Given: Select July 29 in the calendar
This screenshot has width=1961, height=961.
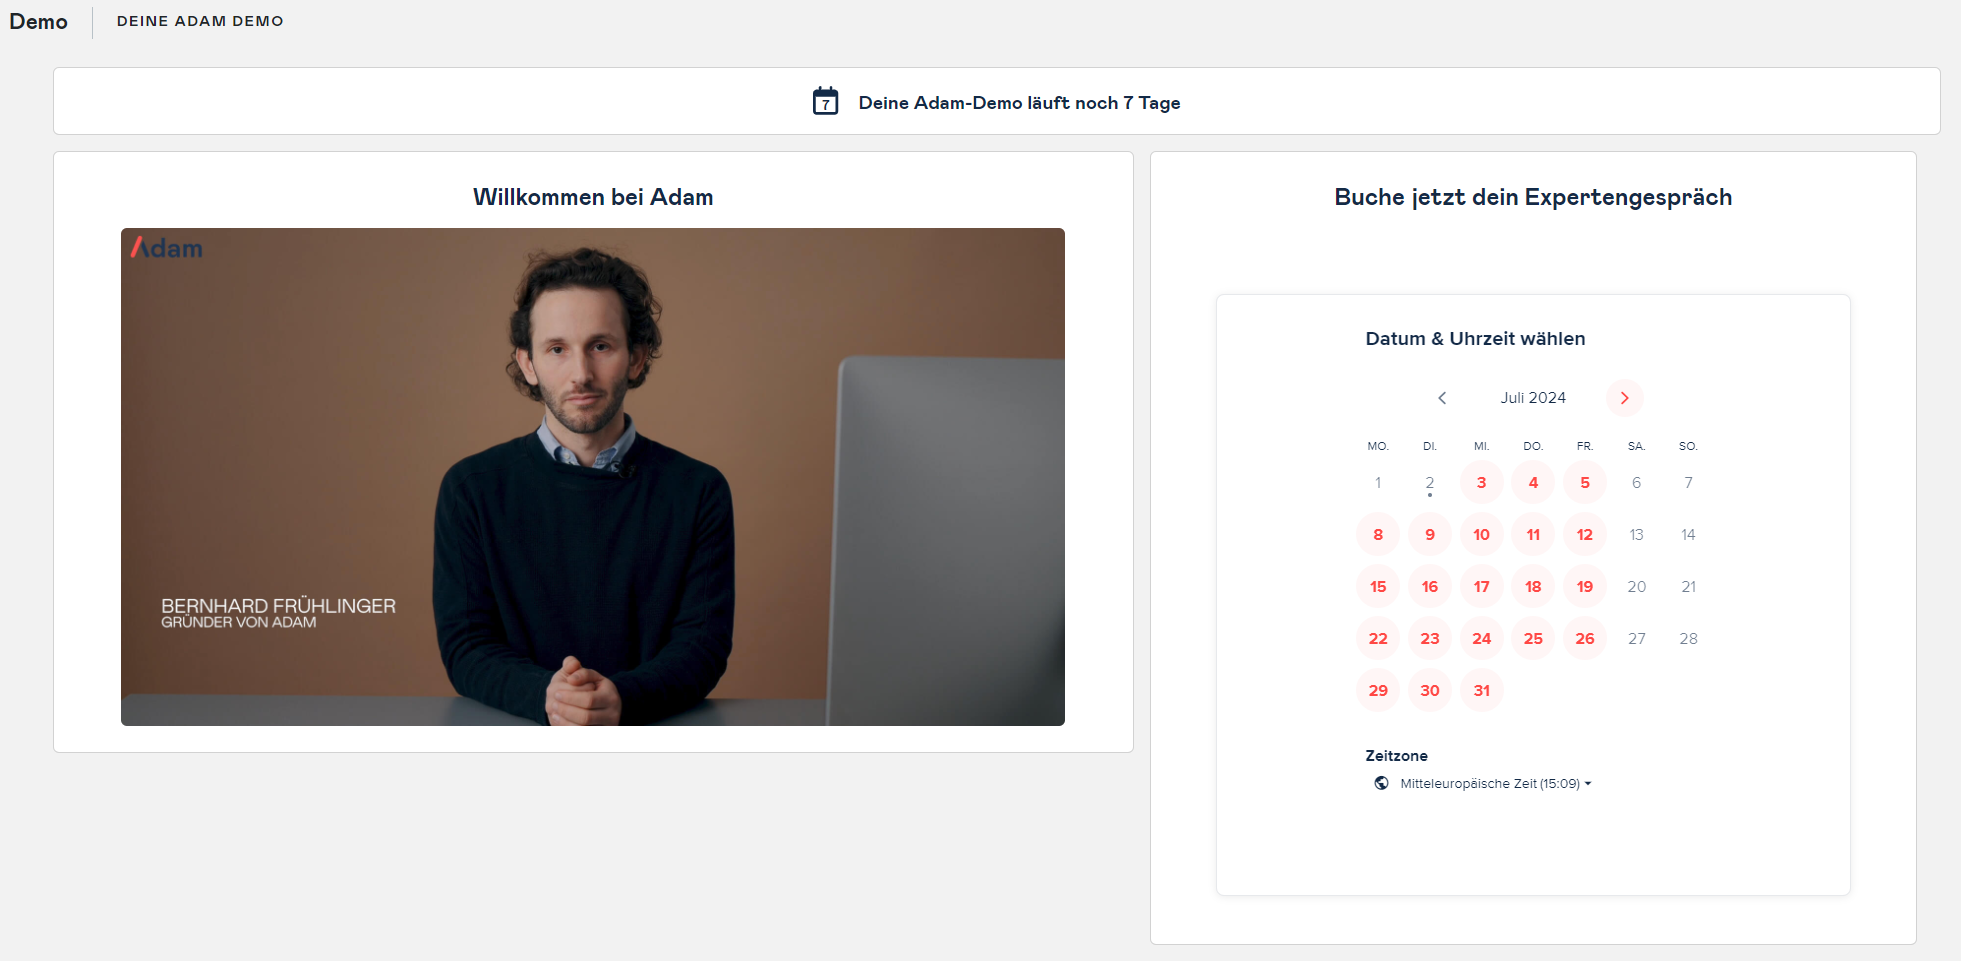Looking at the screenshot, I should click(x=1378, y=691).
